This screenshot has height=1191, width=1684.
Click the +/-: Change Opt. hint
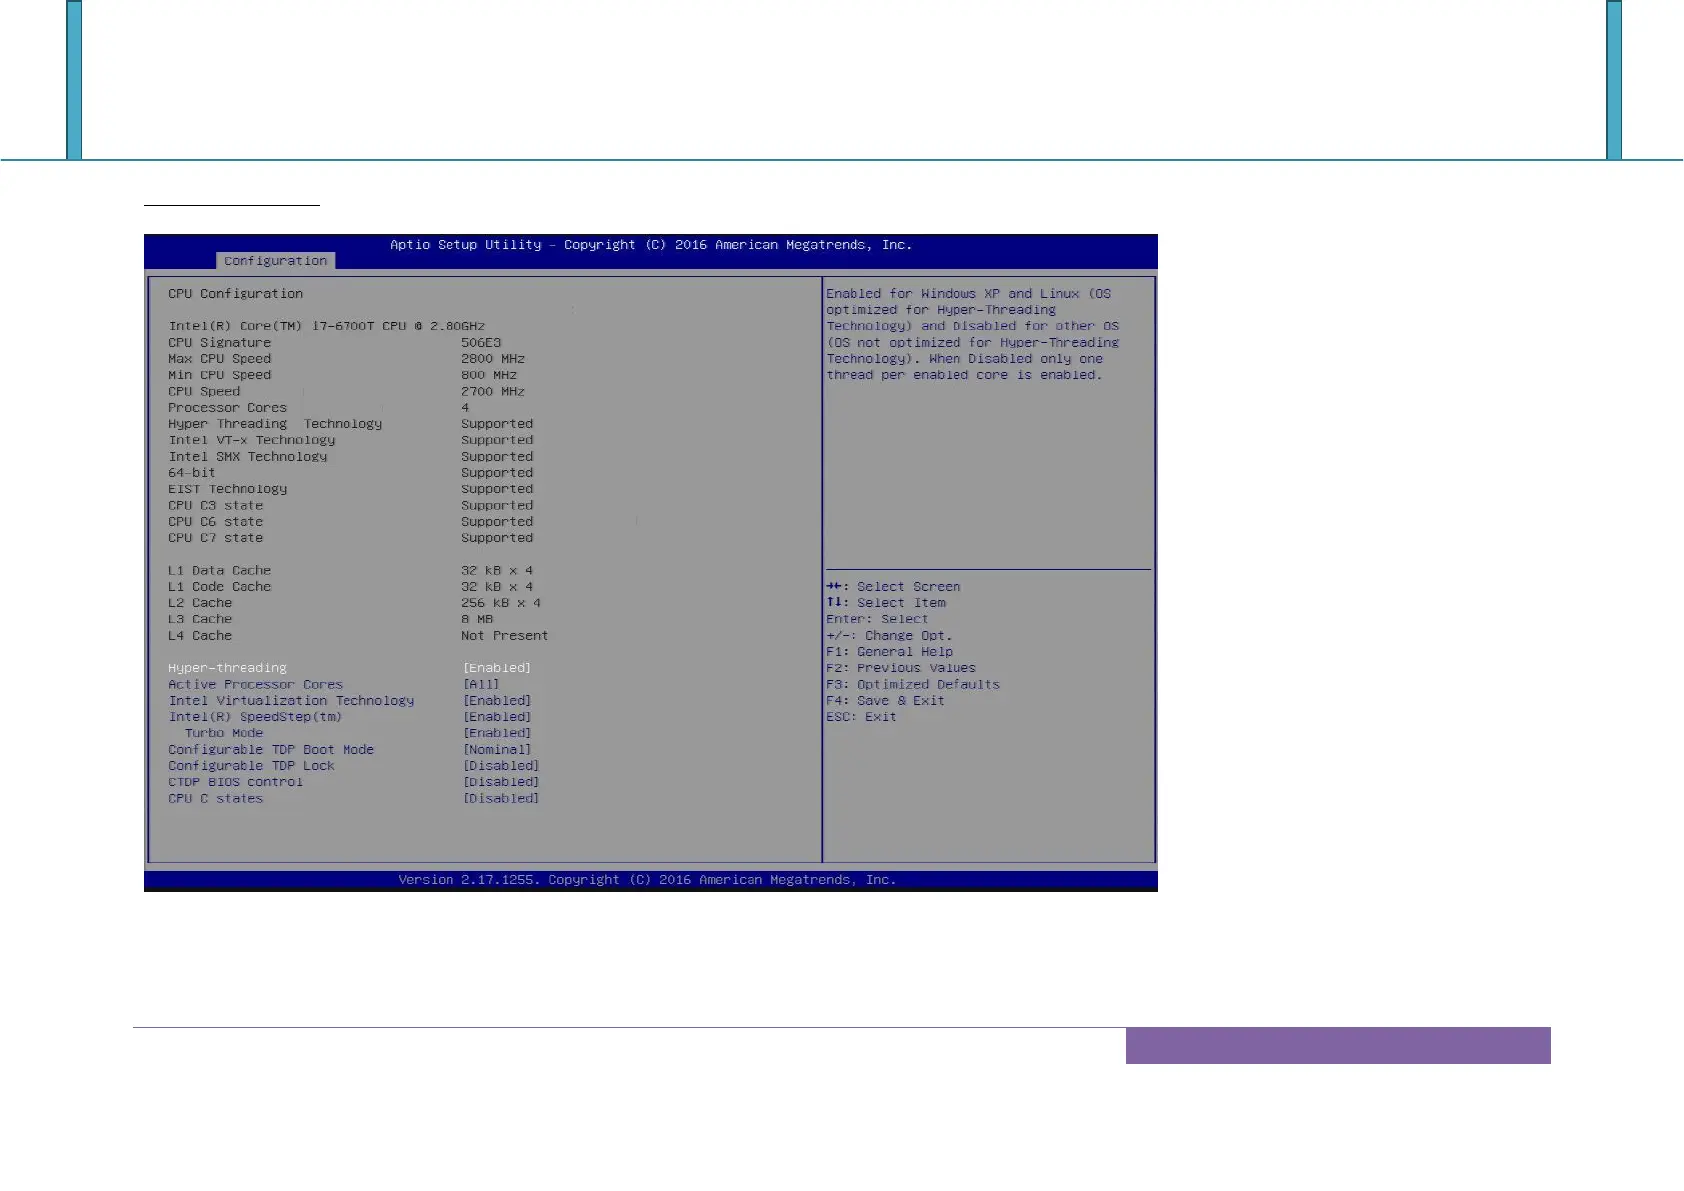(x=889, y=636)
